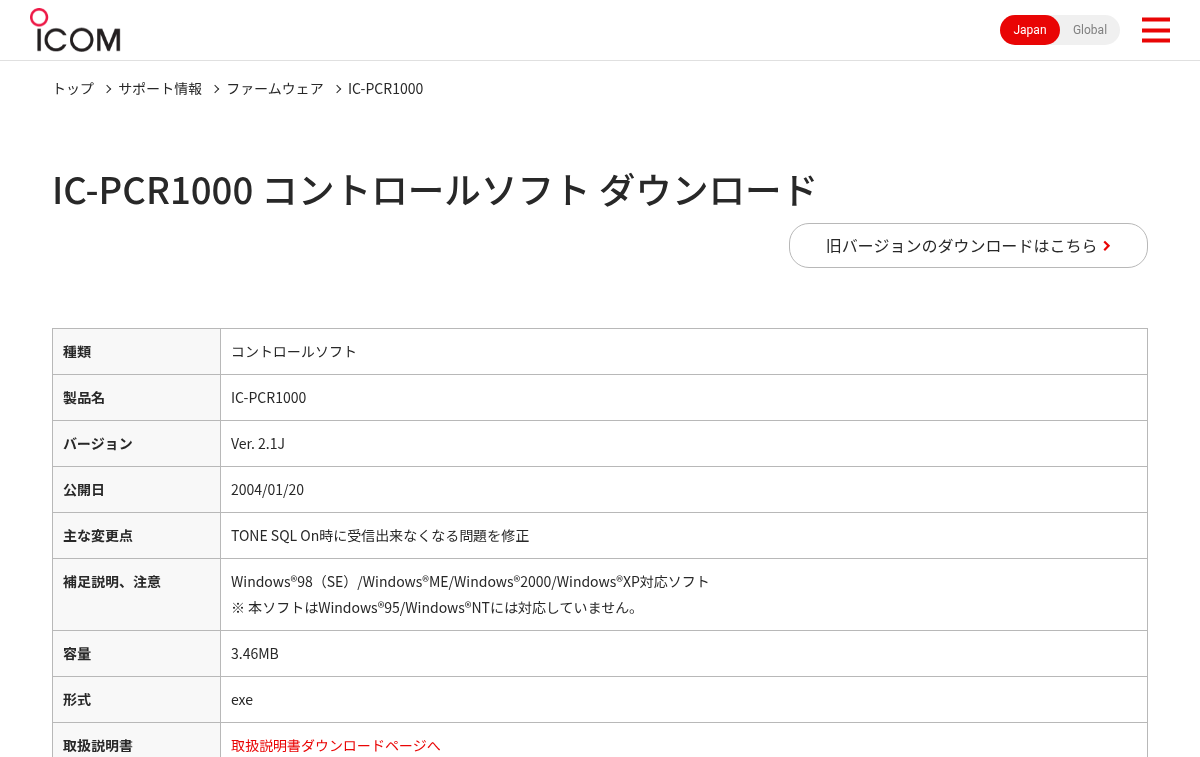
Task: Select the exe format value
Action: pos(242,699)
